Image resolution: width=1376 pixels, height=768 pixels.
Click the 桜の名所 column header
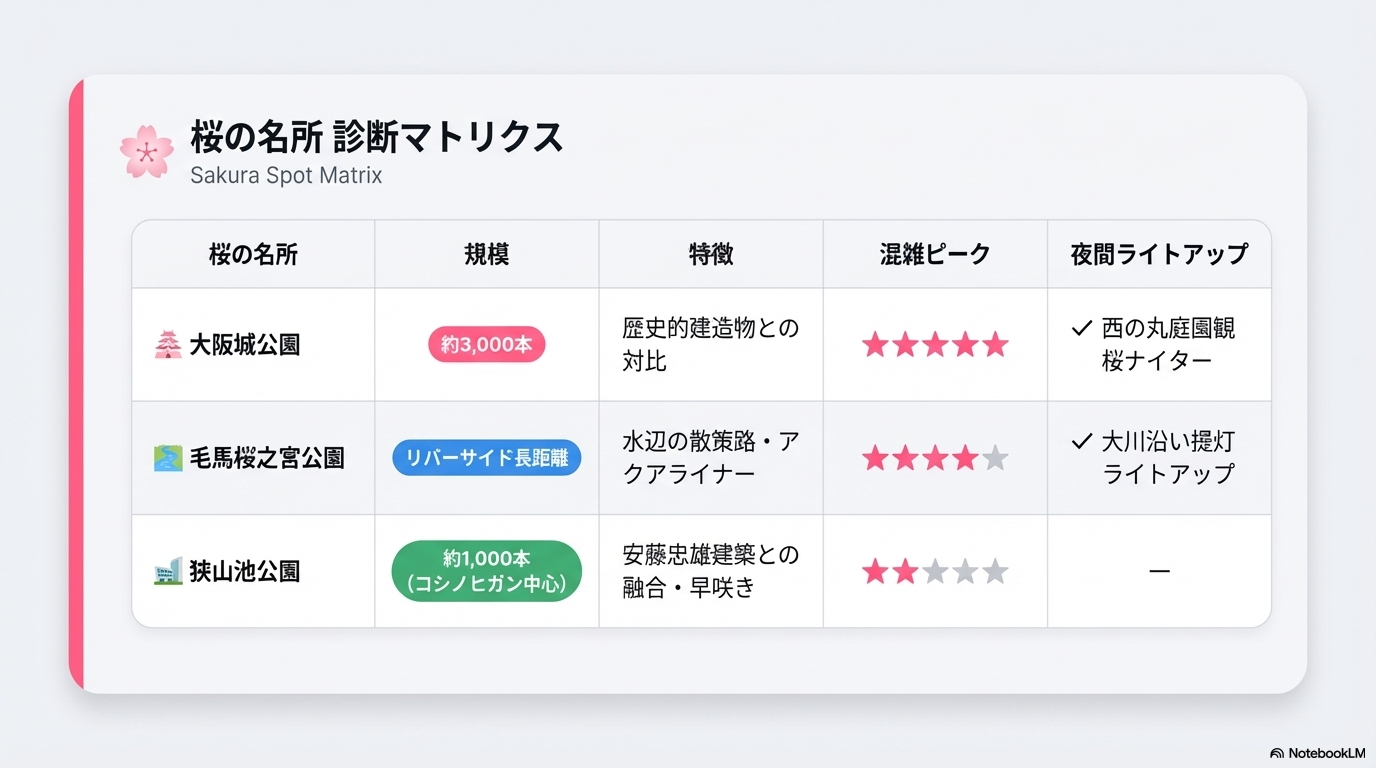pyautogui.click(x=253, y=254)
